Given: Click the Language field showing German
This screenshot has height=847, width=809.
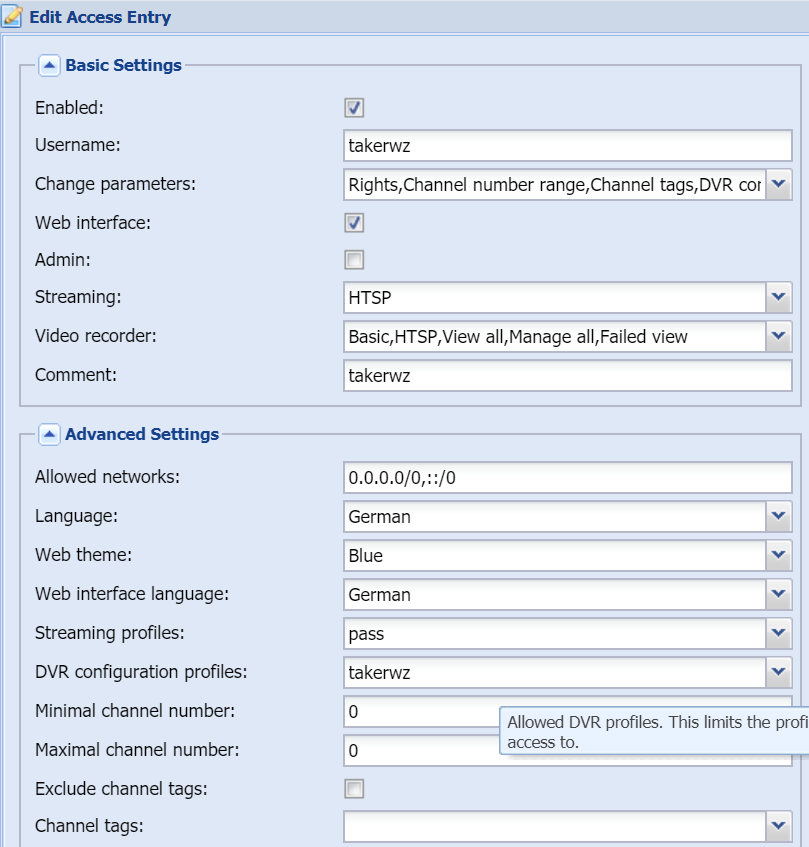Looking at the screenshot, I should click(x=555, y=516).
